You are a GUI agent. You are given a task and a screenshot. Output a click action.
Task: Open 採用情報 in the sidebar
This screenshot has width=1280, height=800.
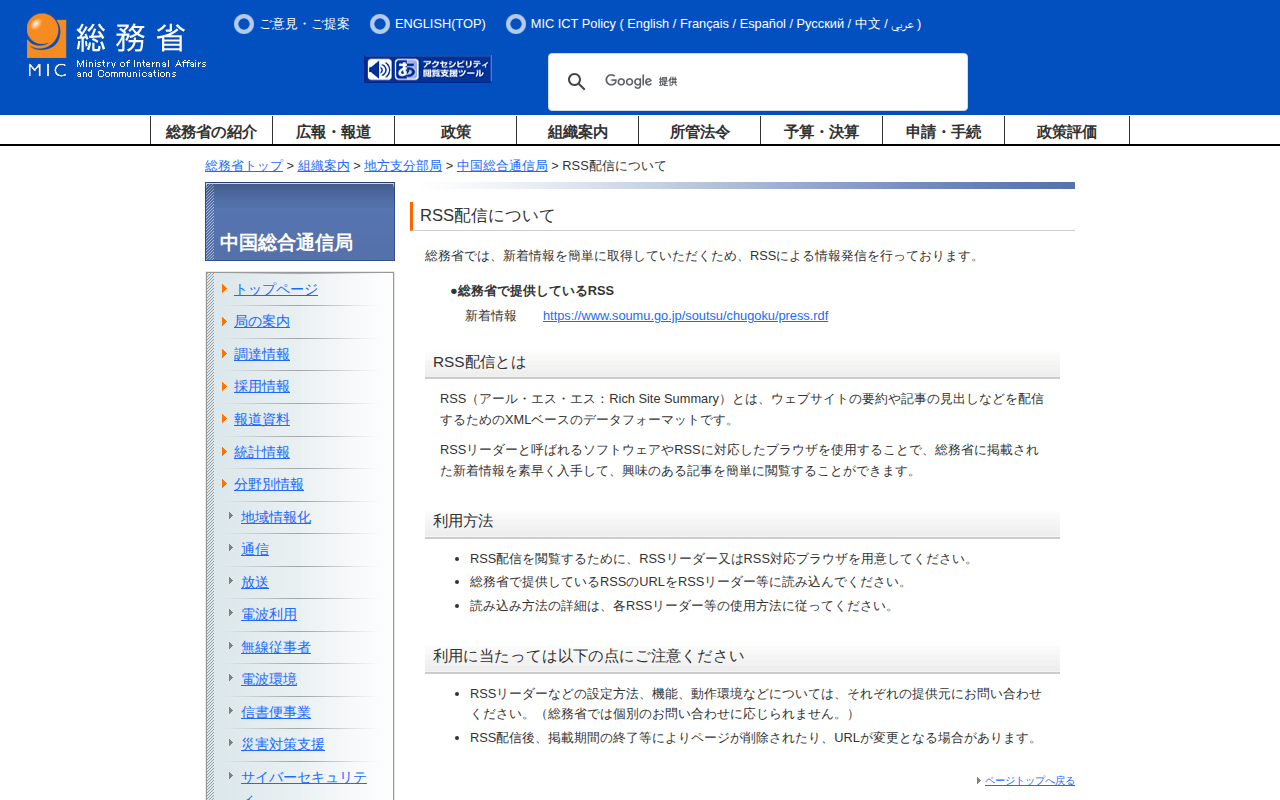coord(261,386)
